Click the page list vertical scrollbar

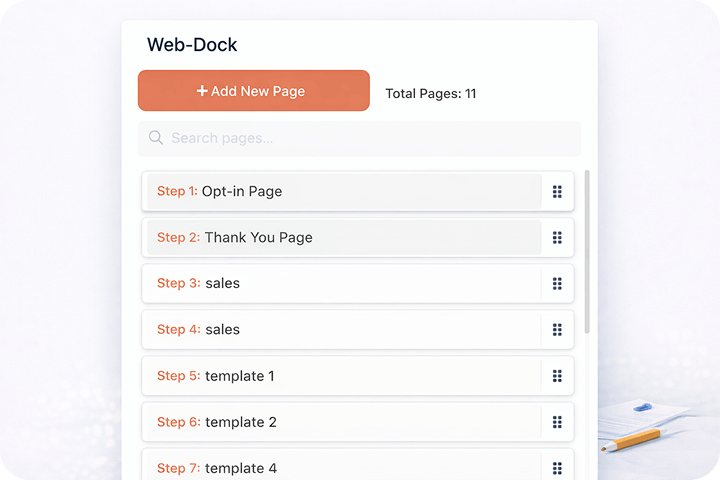pyautogui.click(x=587, y=250)
